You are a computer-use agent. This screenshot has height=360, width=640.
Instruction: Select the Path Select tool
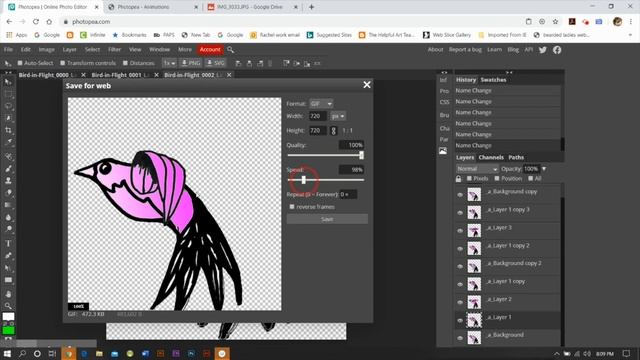click(x=8, y=268)
